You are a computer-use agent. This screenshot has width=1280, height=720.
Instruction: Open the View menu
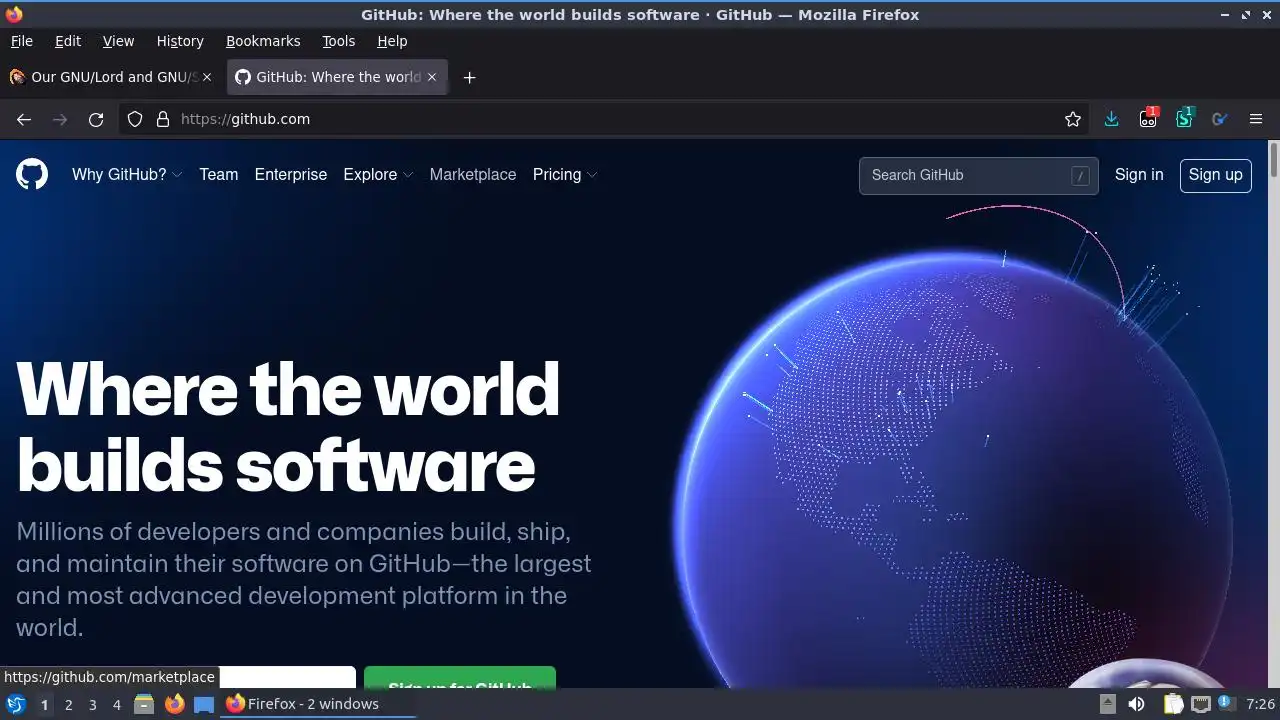118,41
